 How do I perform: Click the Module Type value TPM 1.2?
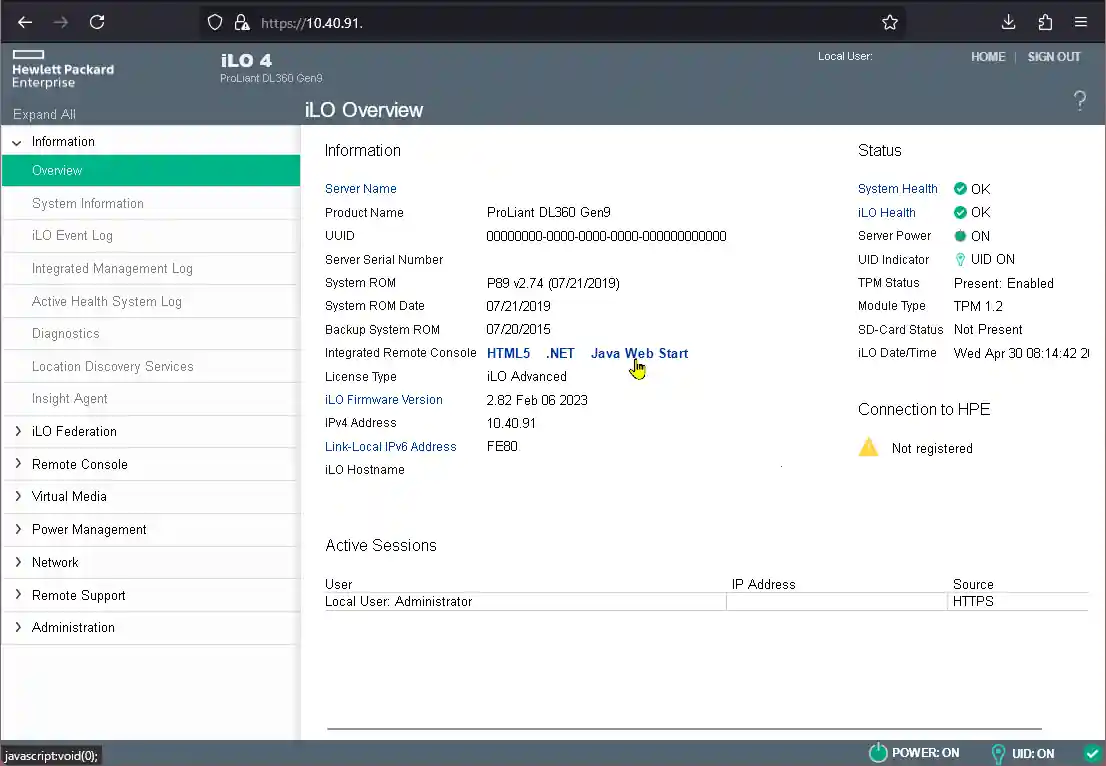click(x=978, y=306)
